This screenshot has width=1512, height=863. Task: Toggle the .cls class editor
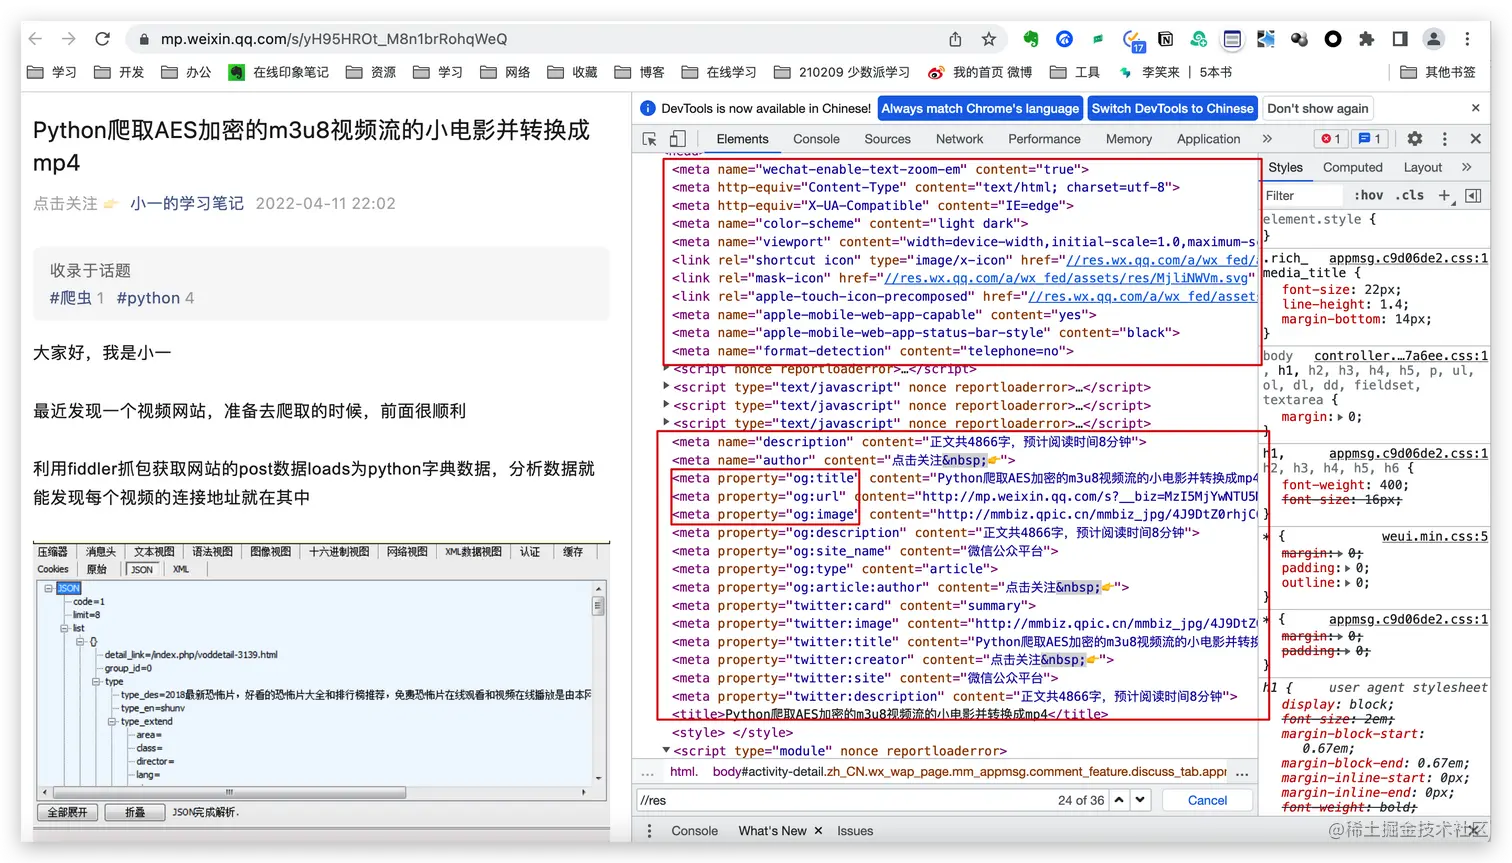[x=1411, y=196]
